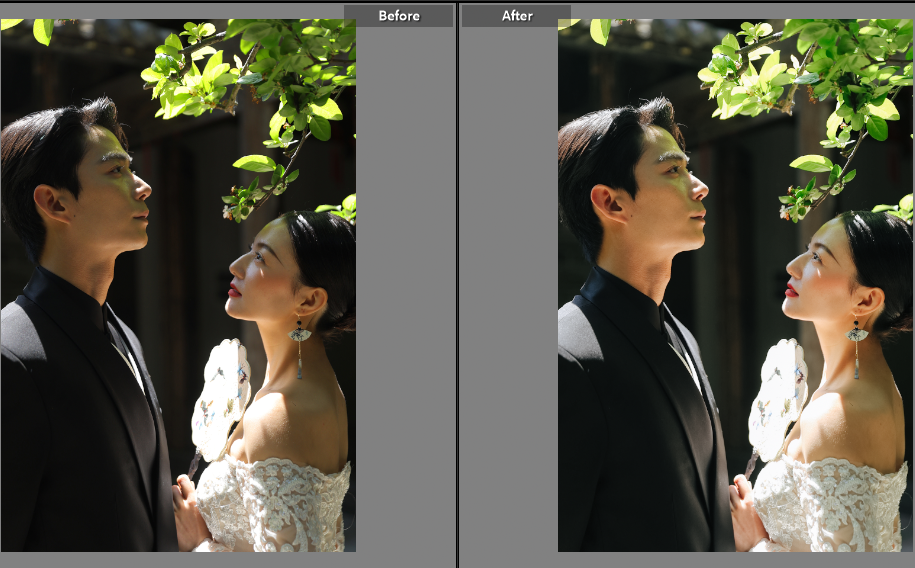The width and height of the screenshot is (915, 568).
Task: Click the Before label tab
Action: point(399,15)
